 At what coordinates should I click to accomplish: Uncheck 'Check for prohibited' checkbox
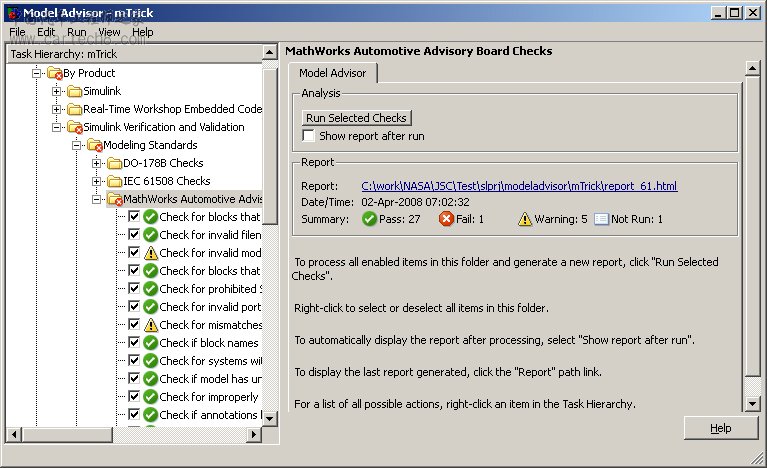click(134, 288)
